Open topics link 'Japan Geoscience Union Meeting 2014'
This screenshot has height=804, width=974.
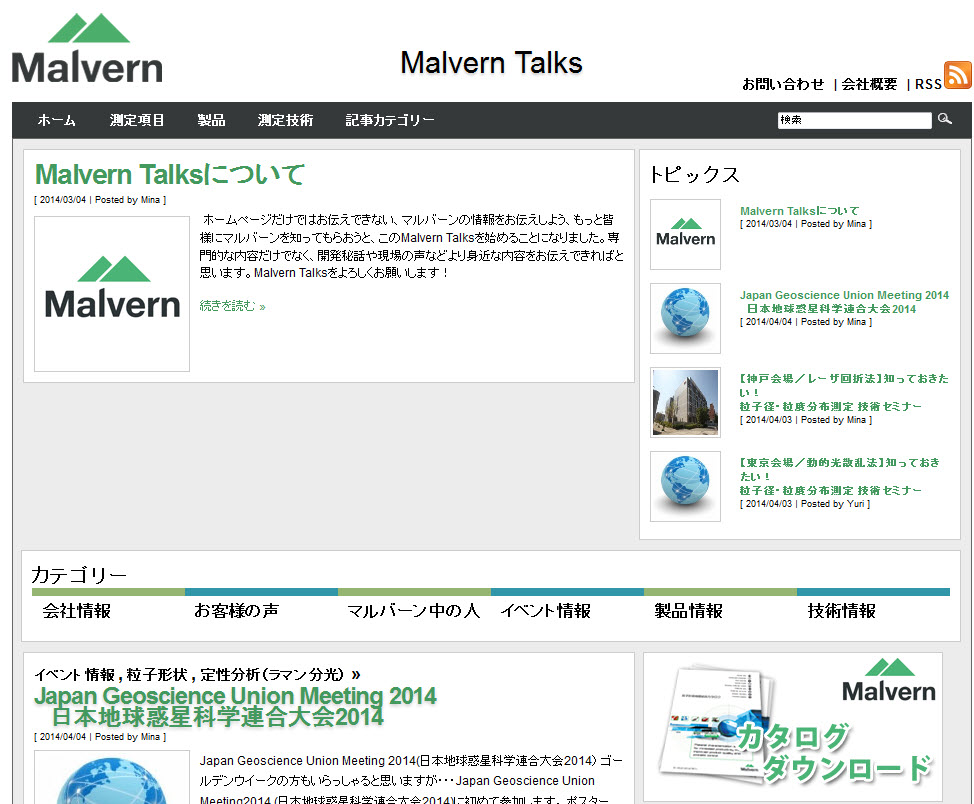(844, 301)
